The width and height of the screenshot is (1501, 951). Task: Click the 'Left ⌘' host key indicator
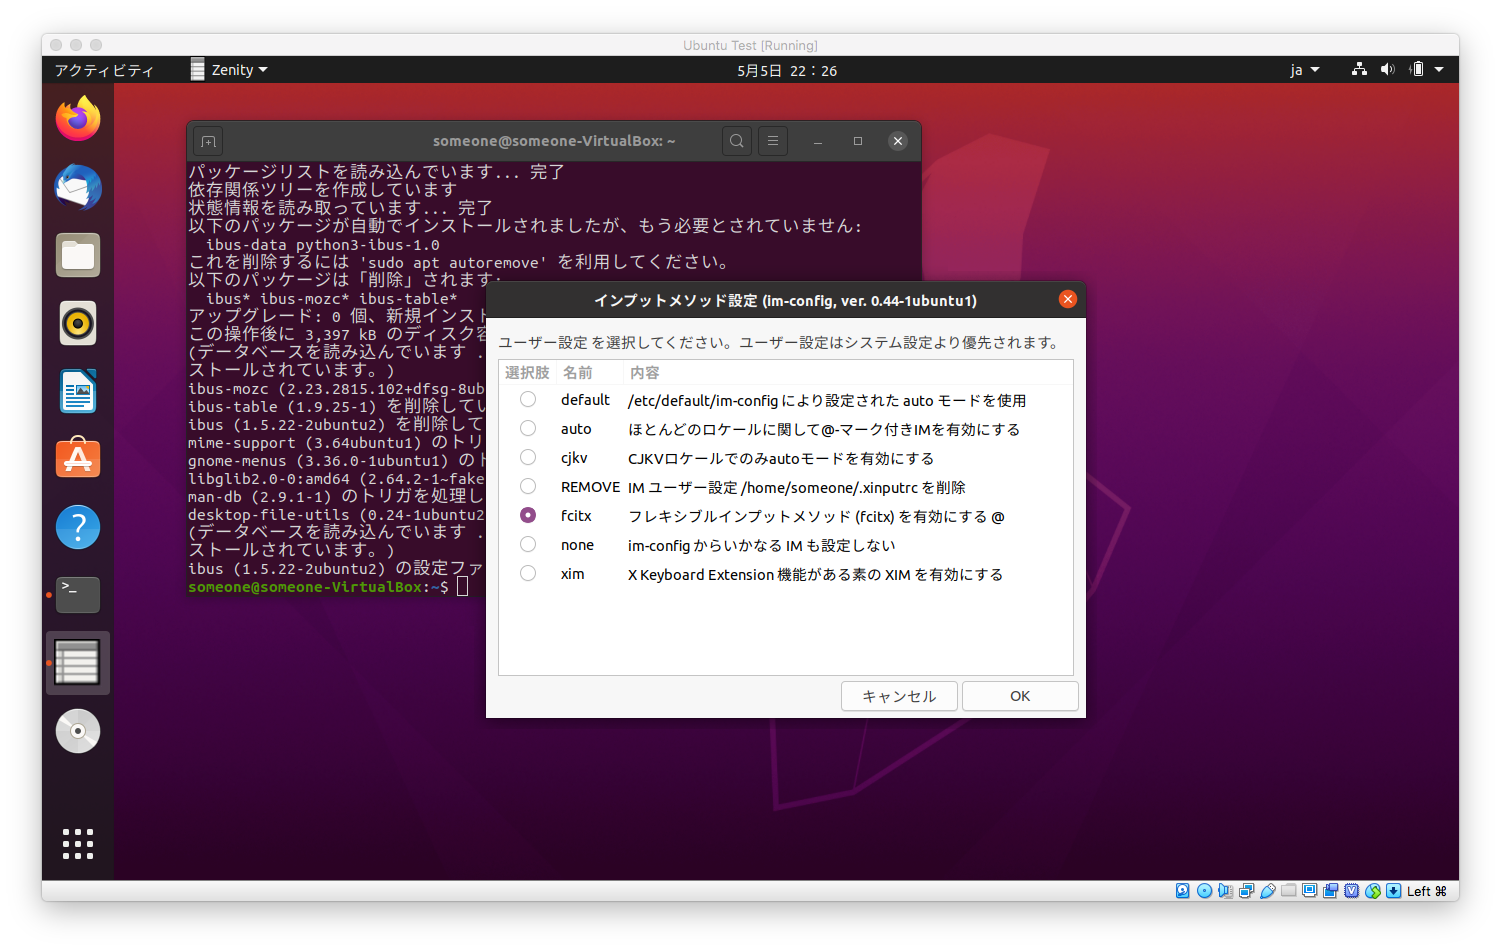1427,891
